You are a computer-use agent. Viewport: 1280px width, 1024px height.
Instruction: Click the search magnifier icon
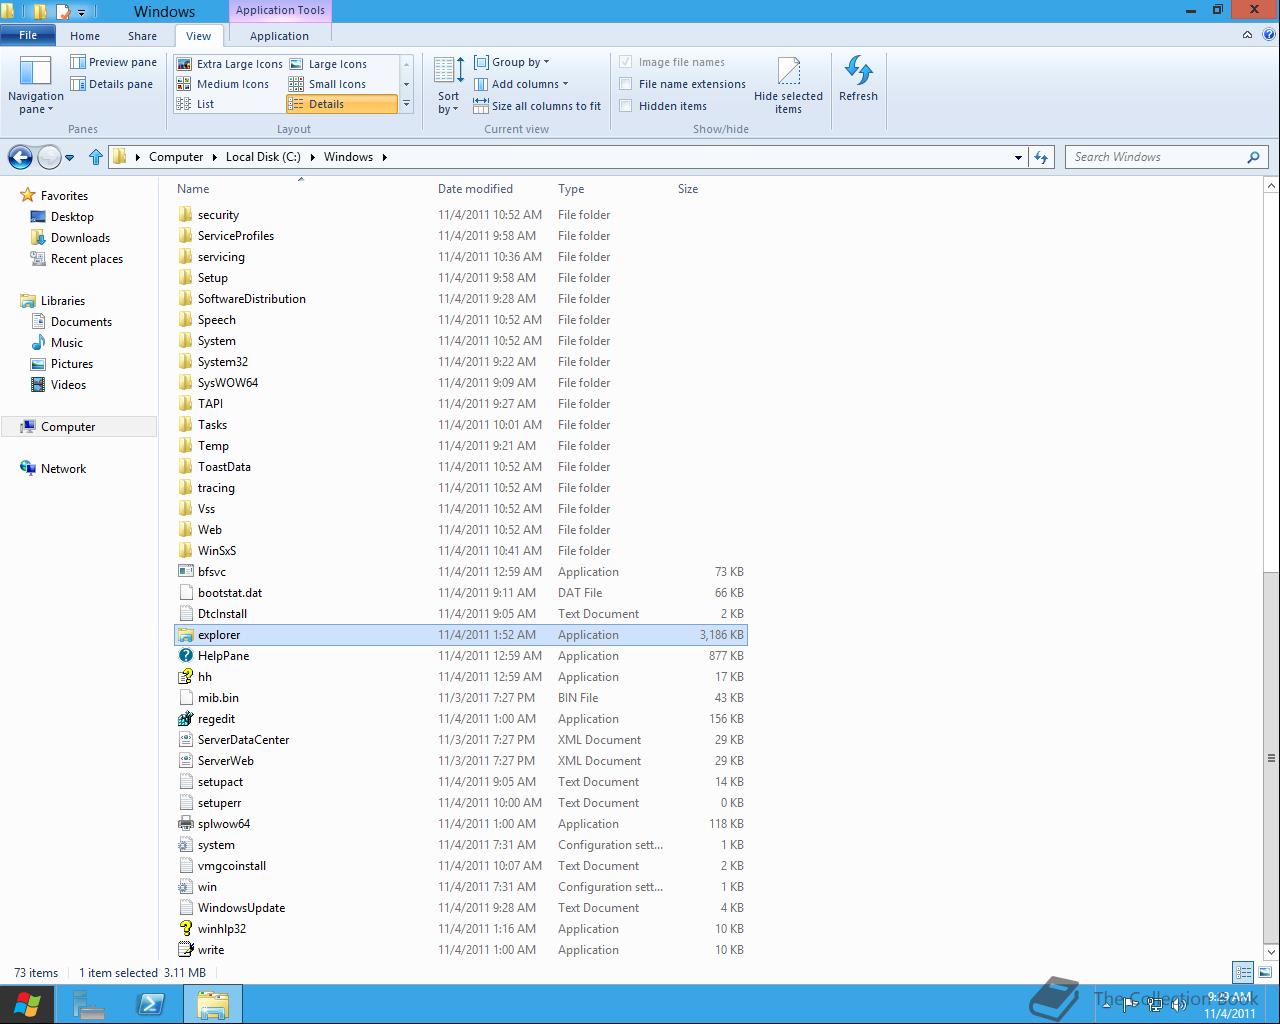pos(1253,157)
